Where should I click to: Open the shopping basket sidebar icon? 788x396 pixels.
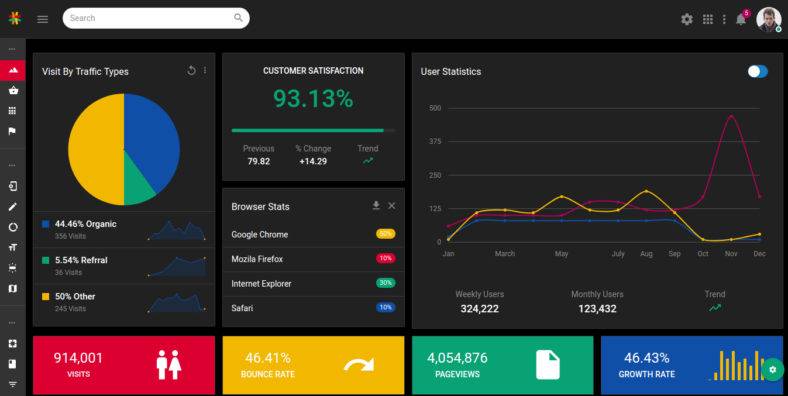coord(13,90)
